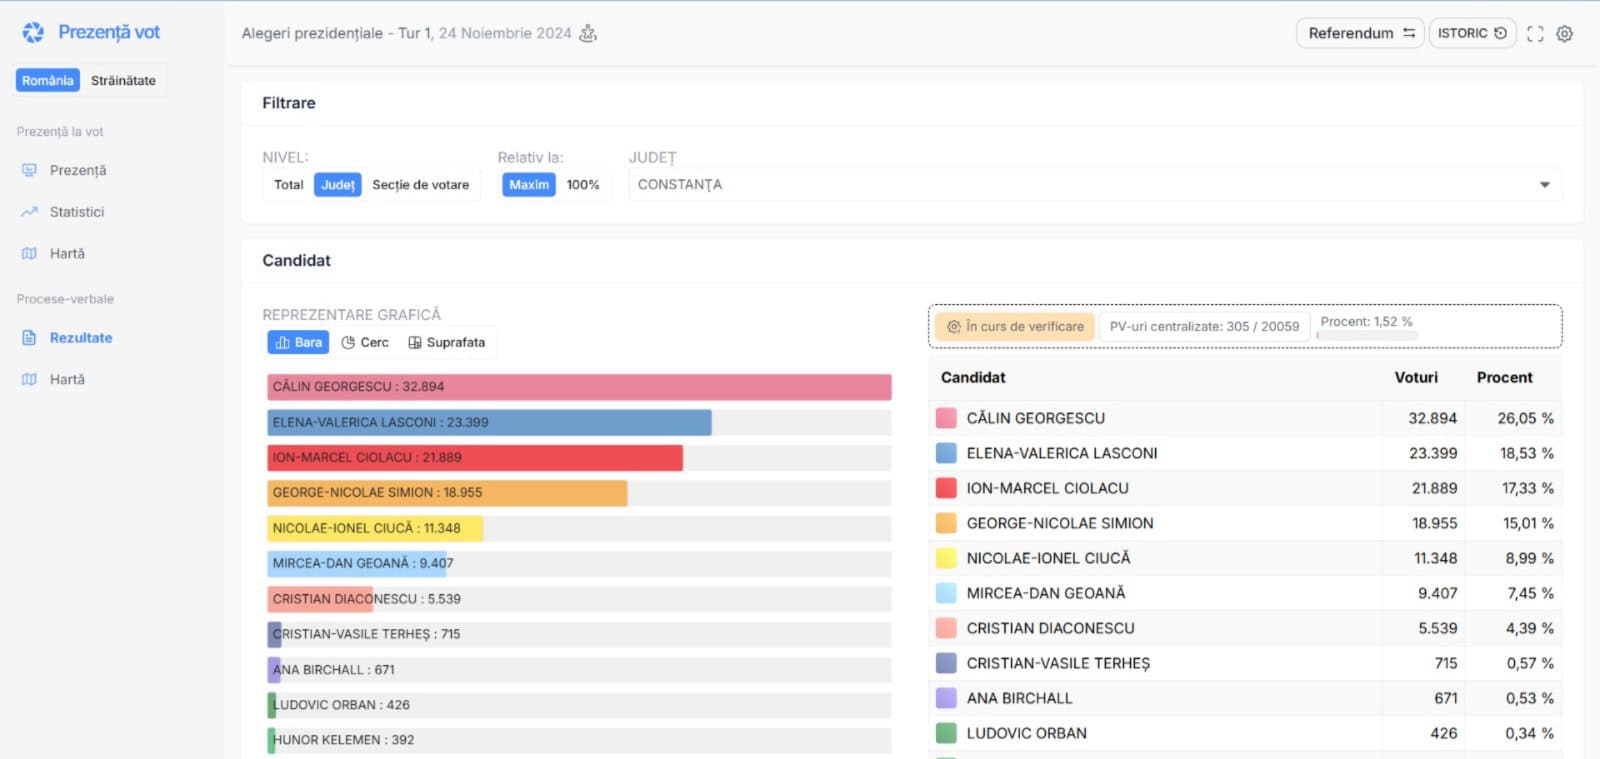Click the treemap icon in Suprafata
This screenshot has width=1600, height=759.
click(x=415, y=342)
